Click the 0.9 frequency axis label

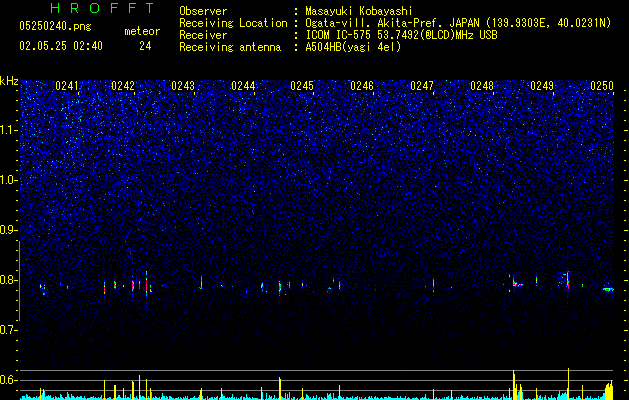tap(9, 230)
